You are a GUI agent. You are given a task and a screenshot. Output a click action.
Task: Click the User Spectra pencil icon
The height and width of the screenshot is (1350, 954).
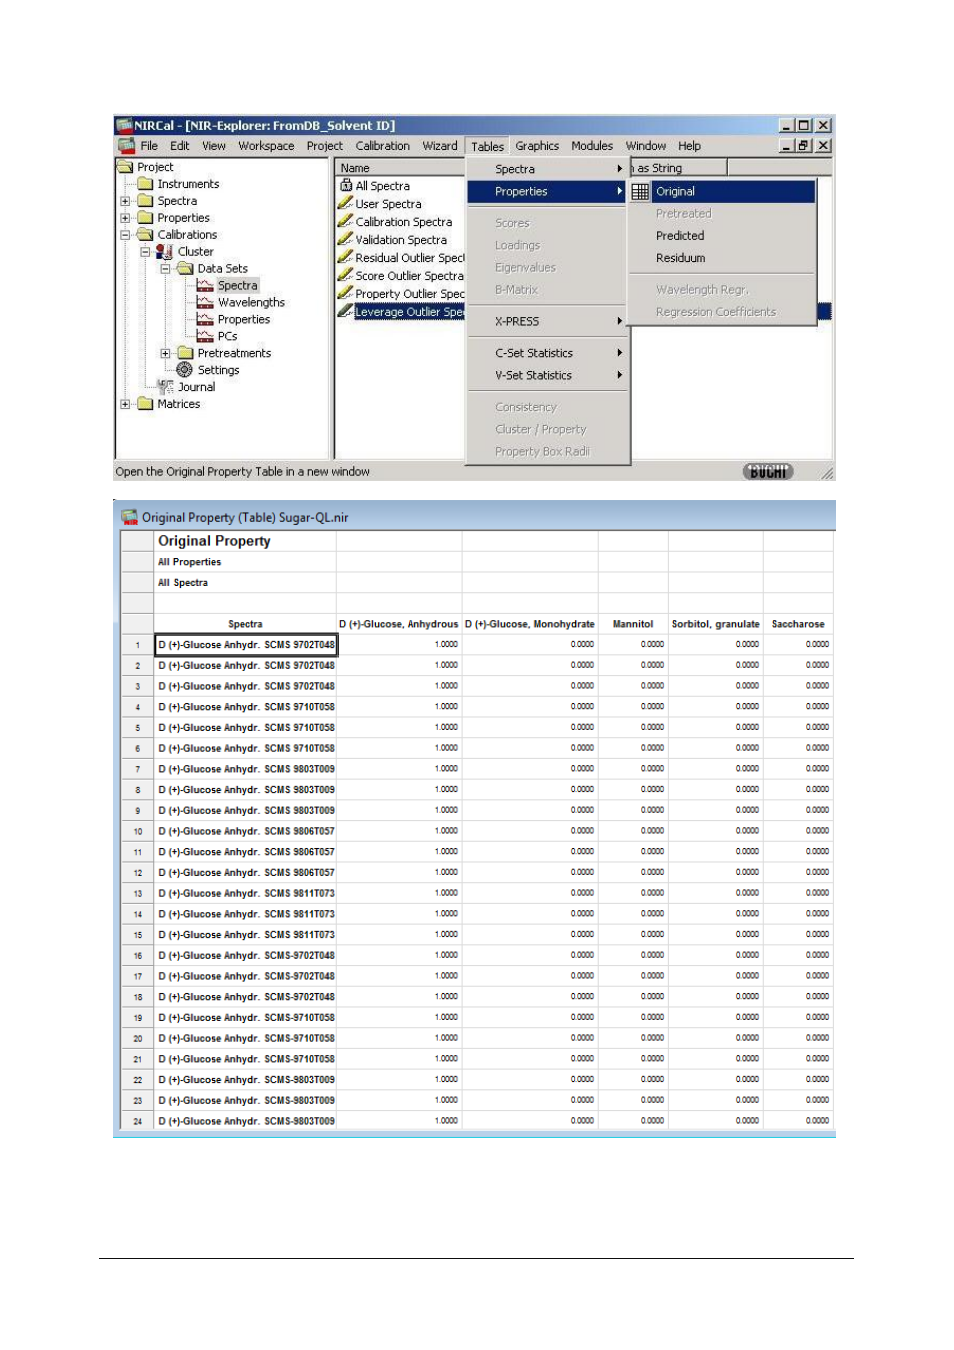click(345, 203)
